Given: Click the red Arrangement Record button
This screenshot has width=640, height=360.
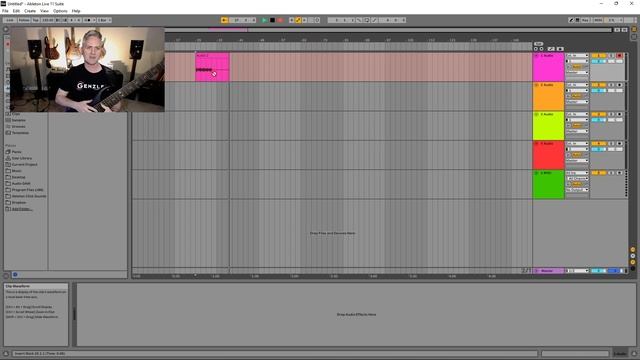Looking at the screenshot, I should [280, 20].
